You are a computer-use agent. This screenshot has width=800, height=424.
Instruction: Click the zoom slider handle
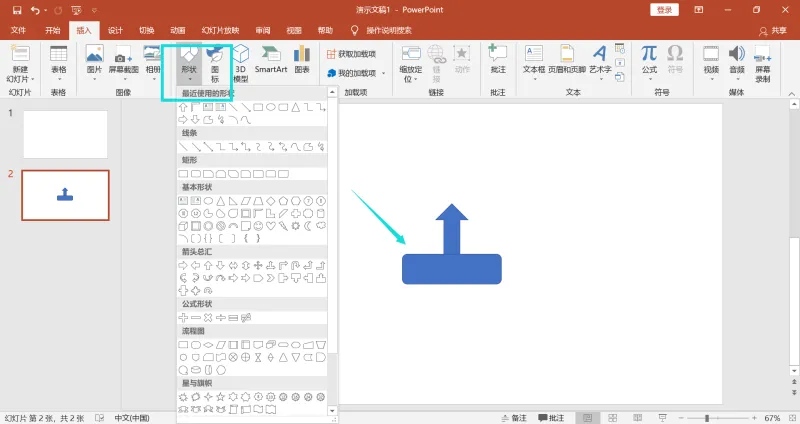coord(707,418)
